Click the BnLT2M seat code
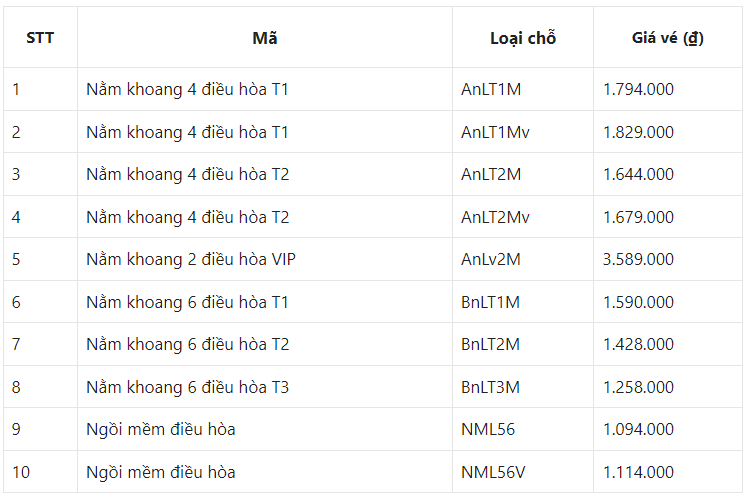This screenshot has width=756, height=497. coord(490,344)
